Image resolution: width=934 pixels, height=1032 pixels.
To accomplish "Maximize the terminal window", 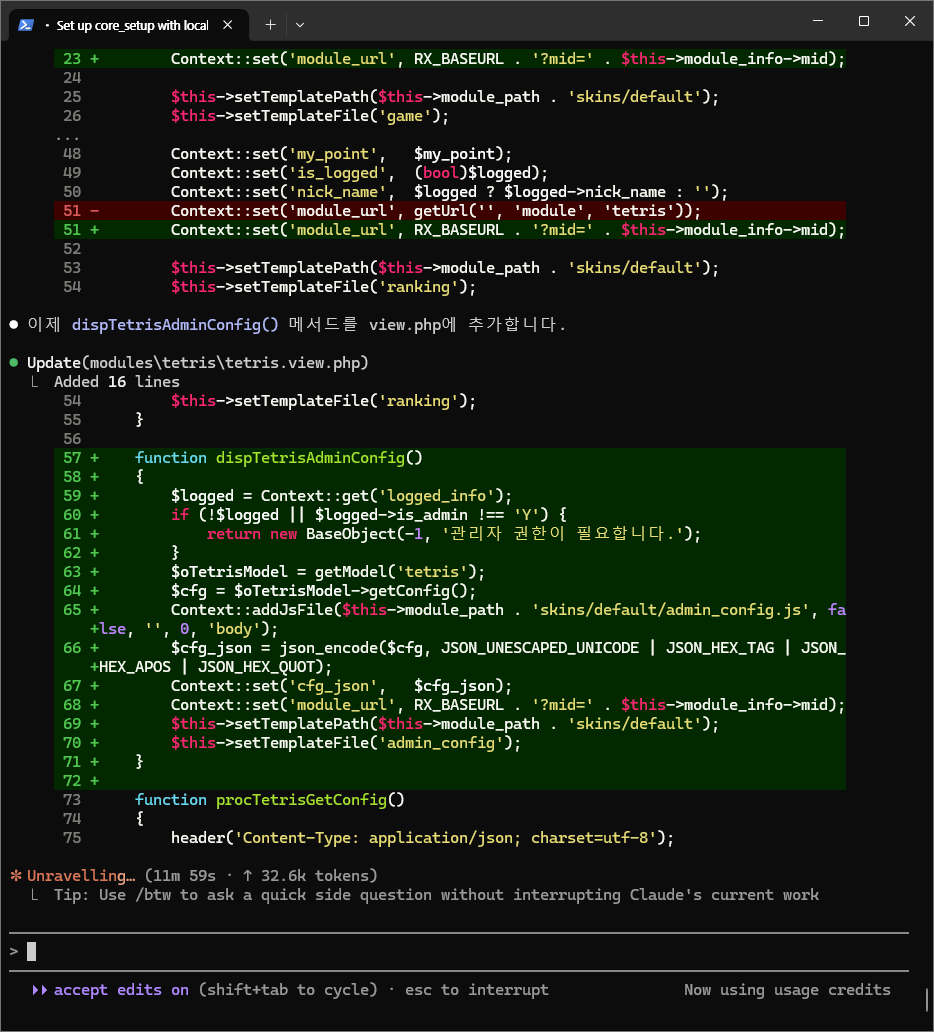I will point(864,21).
